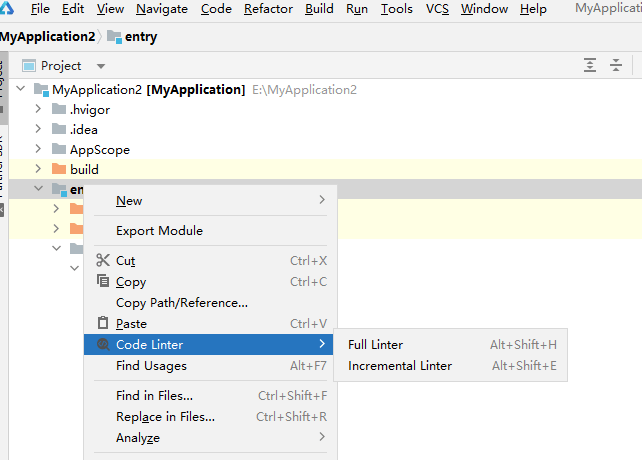Image resolution: width=642 pixels, height=460 pixels.
Task: Click the entry module folder icon in tree
Action: [x=59, y=189]
